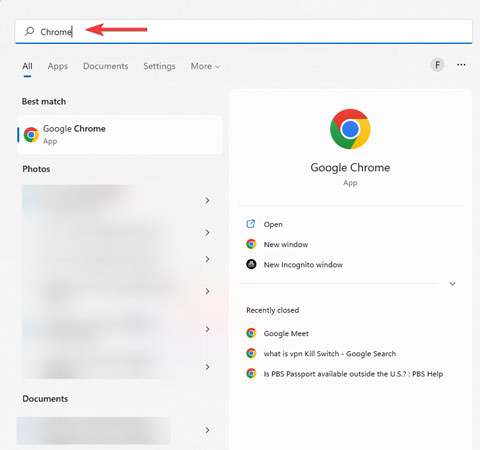Click the Open external-link icon
This screenshot has width=480, height=450.
[251, 224]
